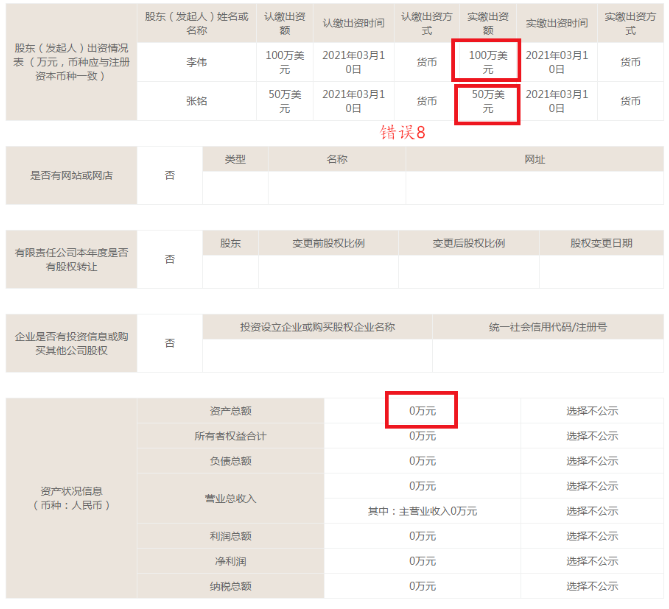The width and height of the screenshot is (669, 609).
Task: Click the 资产总额 row label
Action: click(x=230, y=411)
